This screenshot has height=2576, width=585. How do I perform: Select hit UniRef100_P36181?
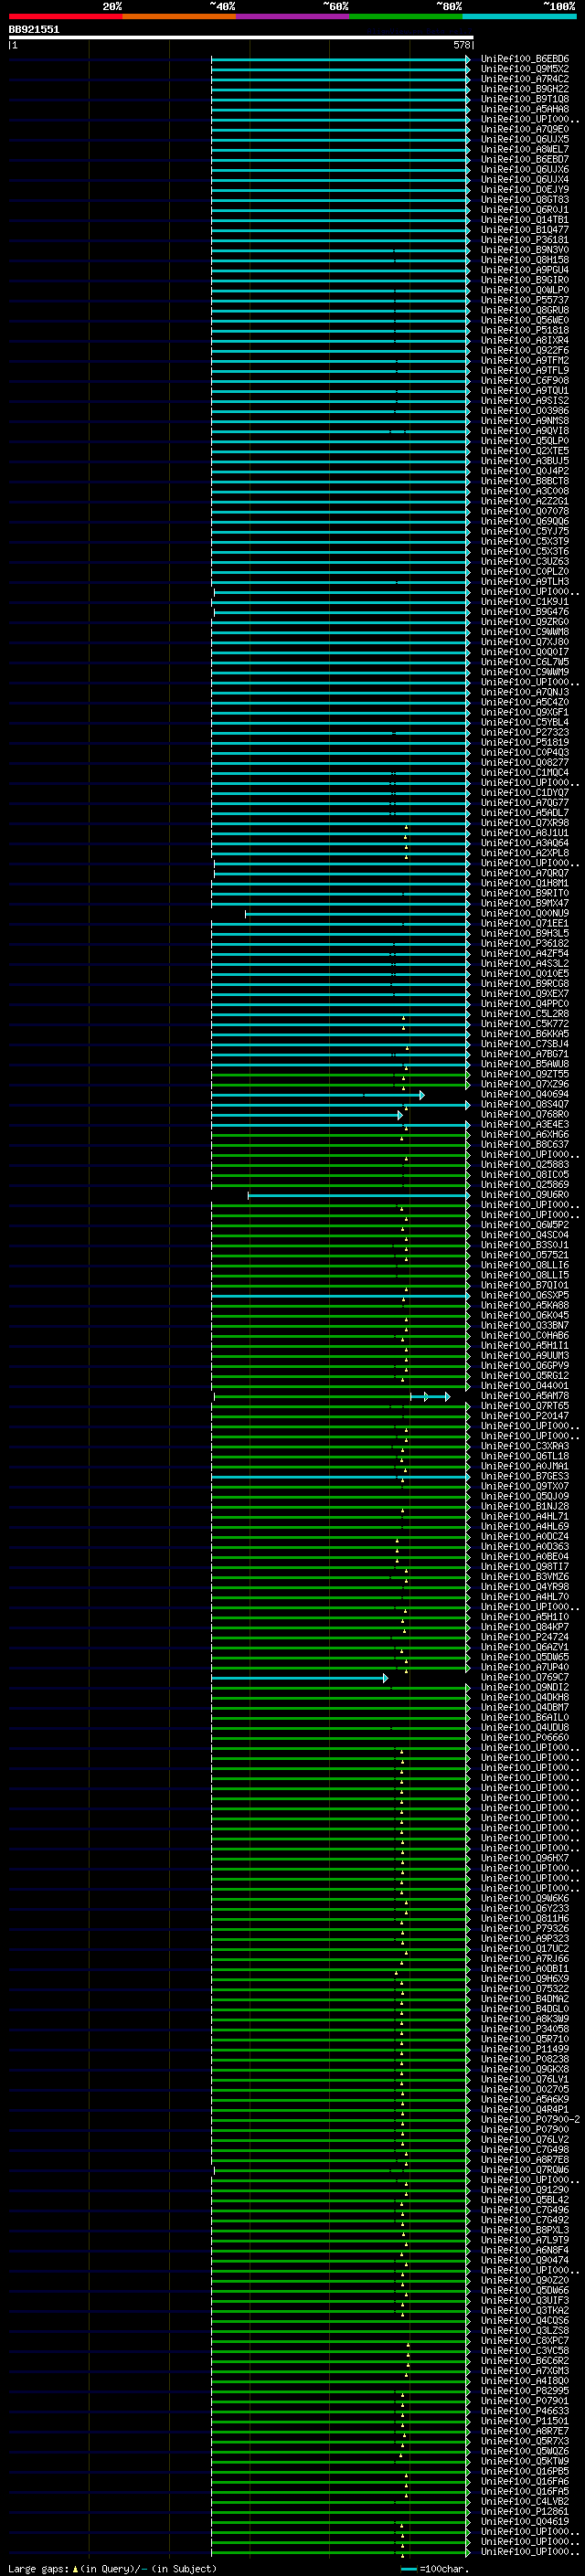click(x=524, y=240)
